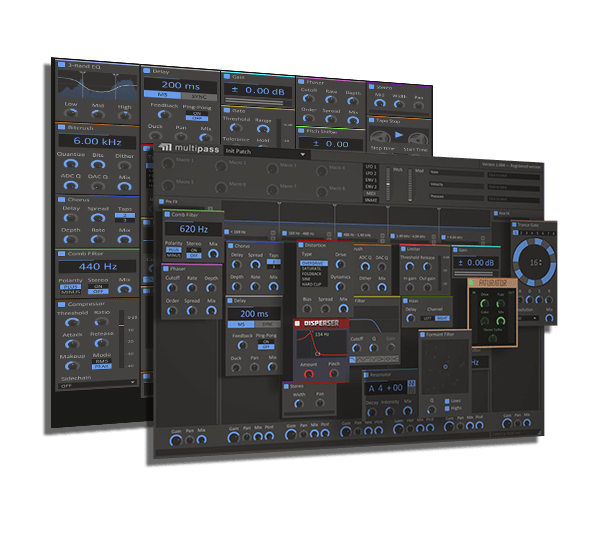This screenshot has height=543, width=600.
Task: Click the 620 Hz Comb Filter frequency field
Action: (x=193, y=229)
